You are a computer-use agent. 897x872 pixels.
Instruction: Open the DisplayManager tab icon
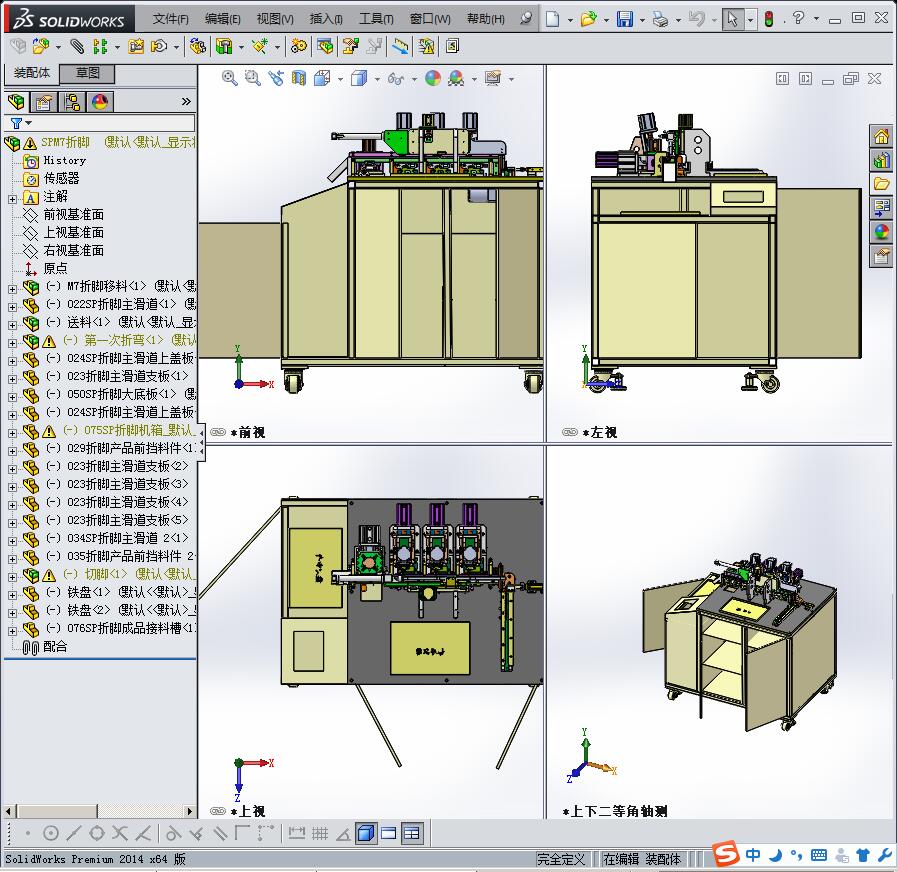coord(100,102)
